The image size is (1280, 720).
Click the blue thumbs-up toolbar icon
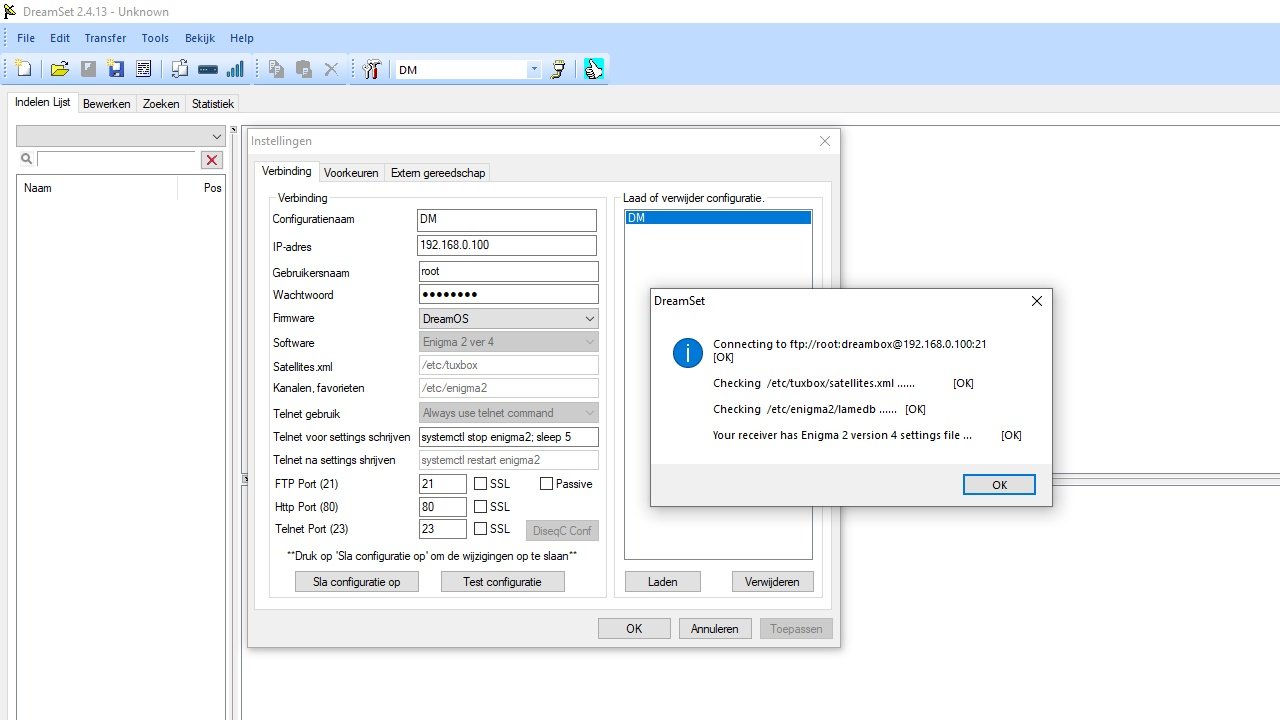click(x=594, y=69)
